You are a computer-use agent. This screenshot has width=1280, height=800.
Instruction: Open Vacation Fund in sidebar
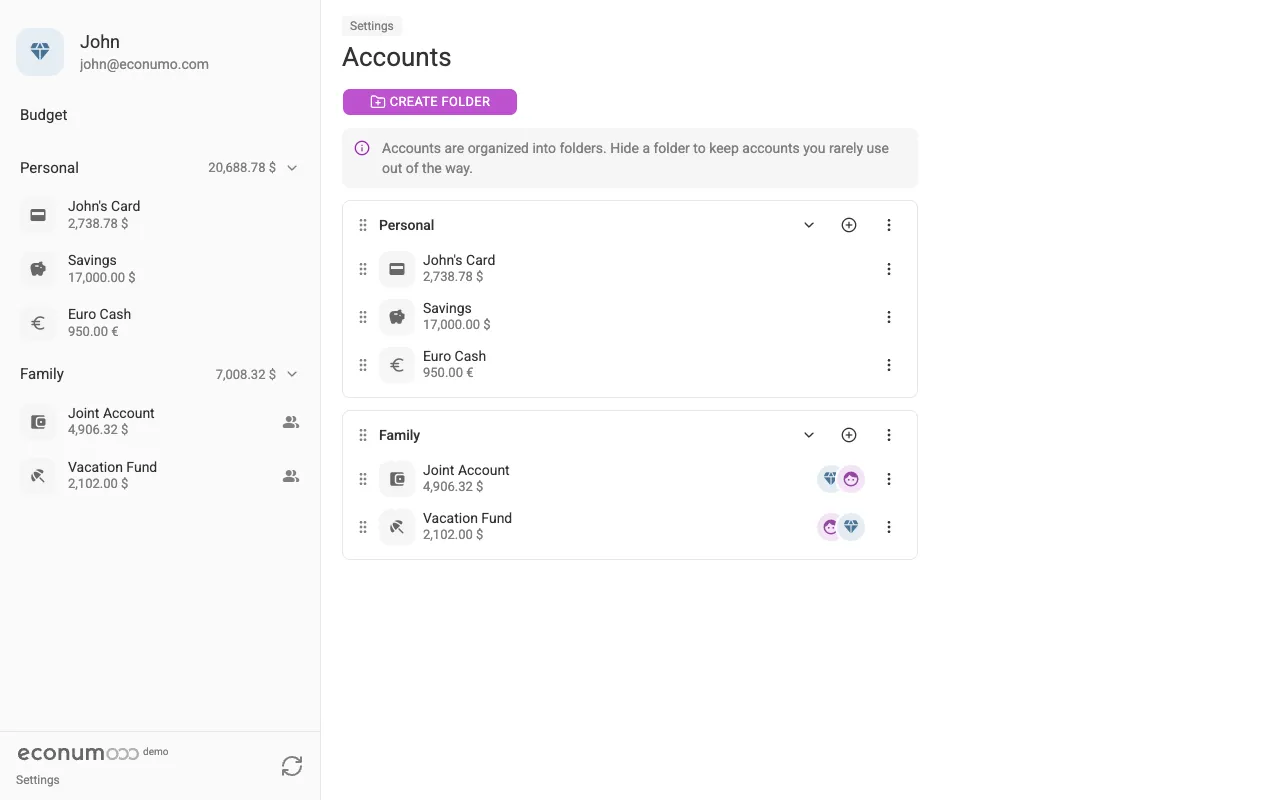pyautogui.click(x=160, y=476)
